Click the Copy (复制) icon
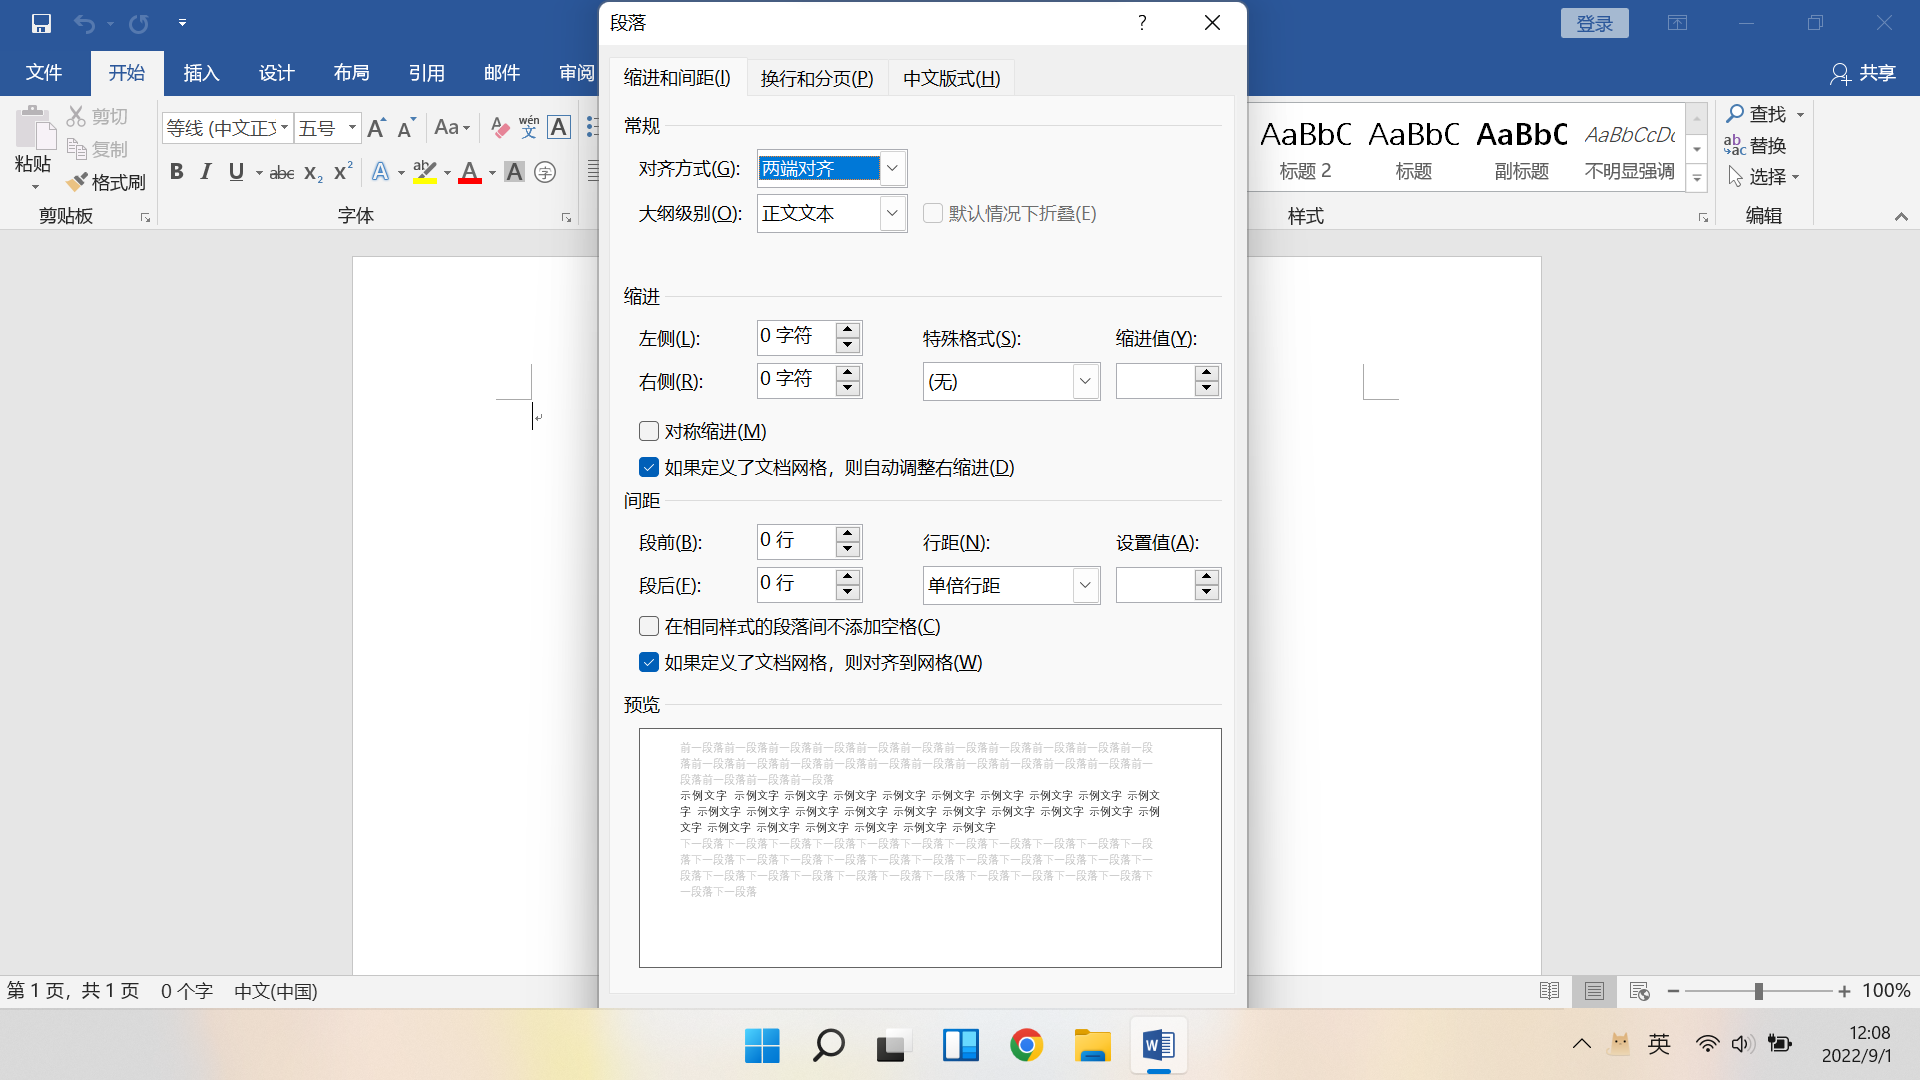 pos(76,149)
